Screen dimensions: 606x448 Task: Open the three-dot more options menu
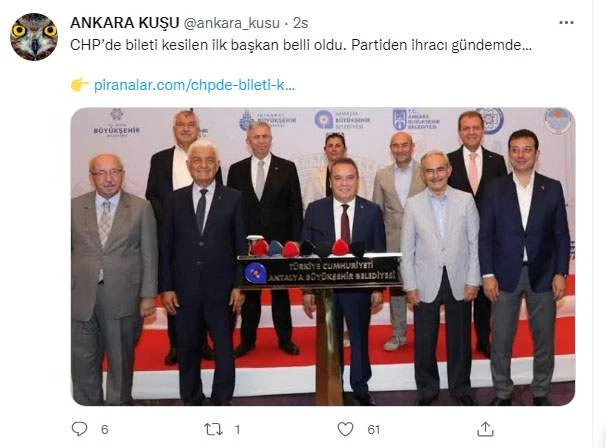click(566, 23)
